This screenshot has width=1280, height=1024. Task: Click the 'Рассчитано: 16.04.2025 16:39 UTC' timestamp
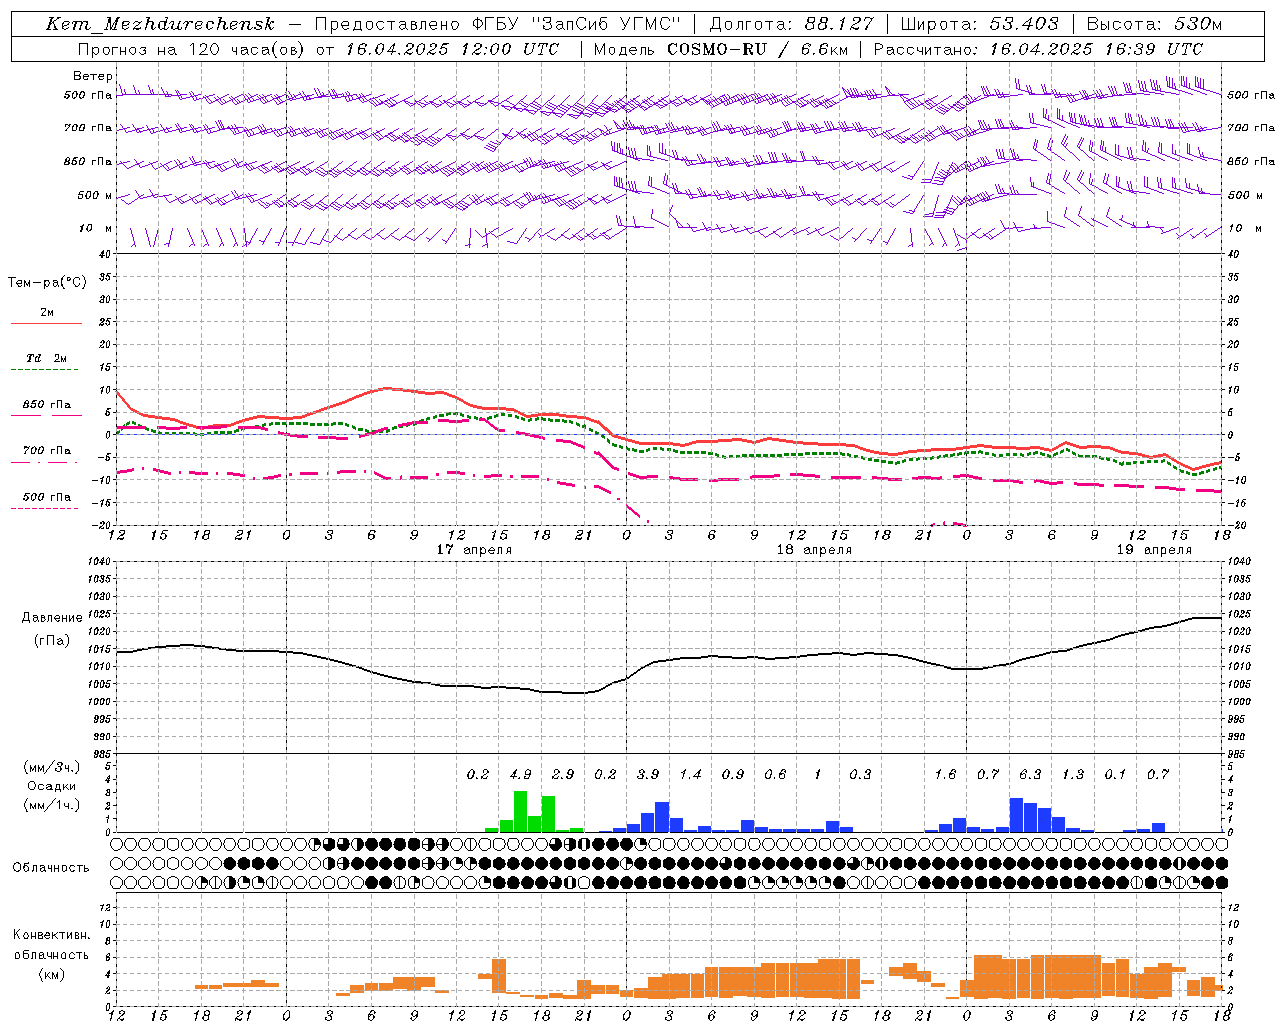coord(1038,49)
